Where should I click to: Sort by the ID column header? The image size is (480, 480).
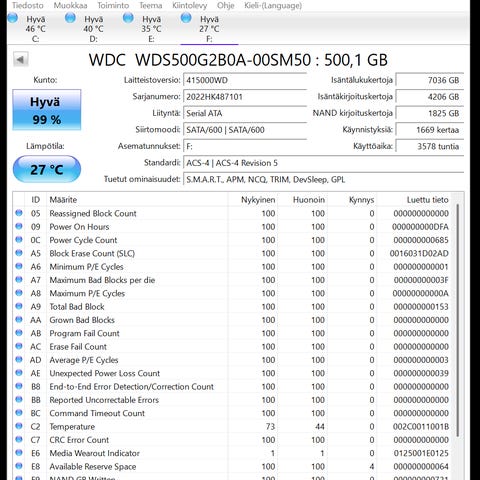coord(35,200)
